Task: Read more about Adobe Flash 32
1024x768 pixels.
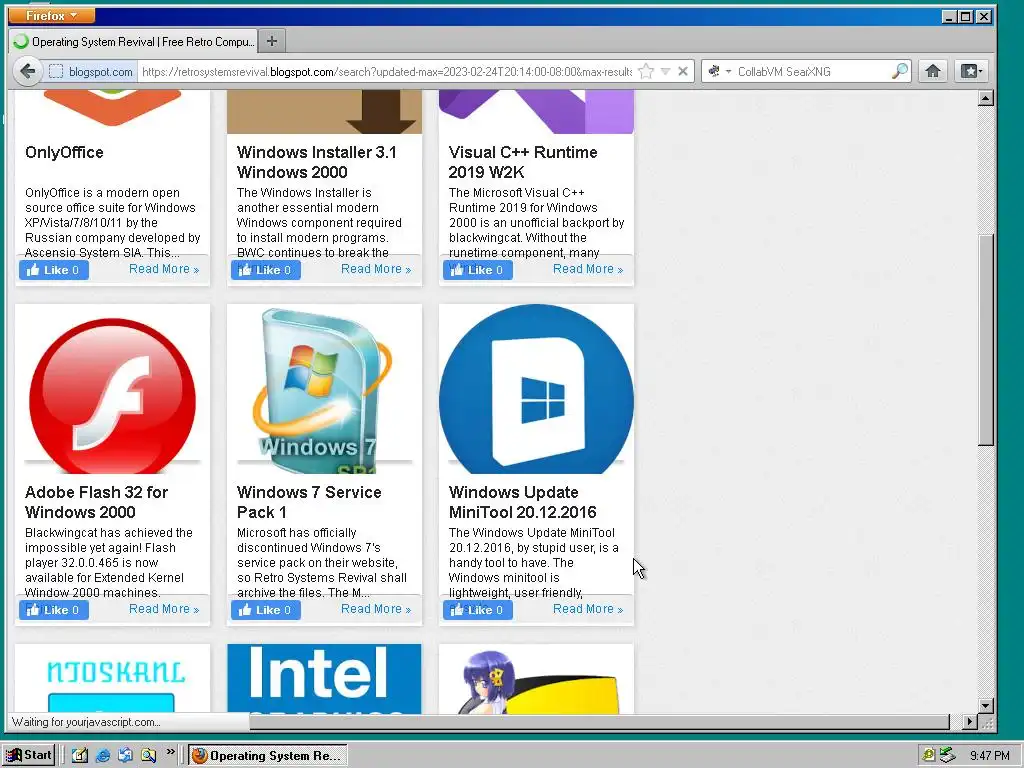Action: [164, 609]
